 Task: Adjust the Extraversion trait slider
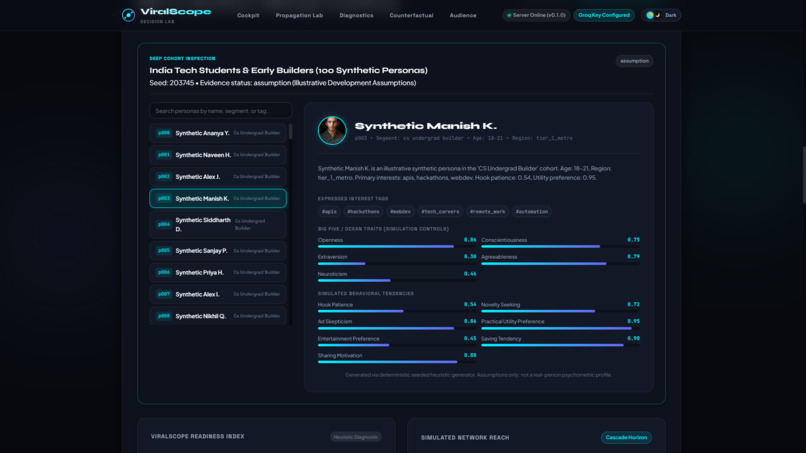pyautogui.click(x=397, y=264)
